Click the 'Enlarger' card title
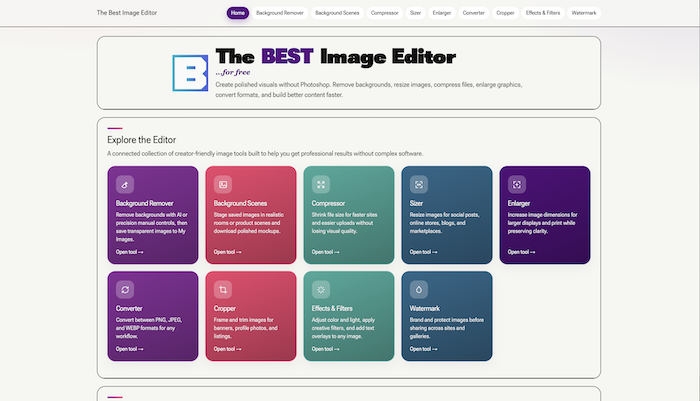The height and width of the screenshot is (401, 700). coord(519,203)
